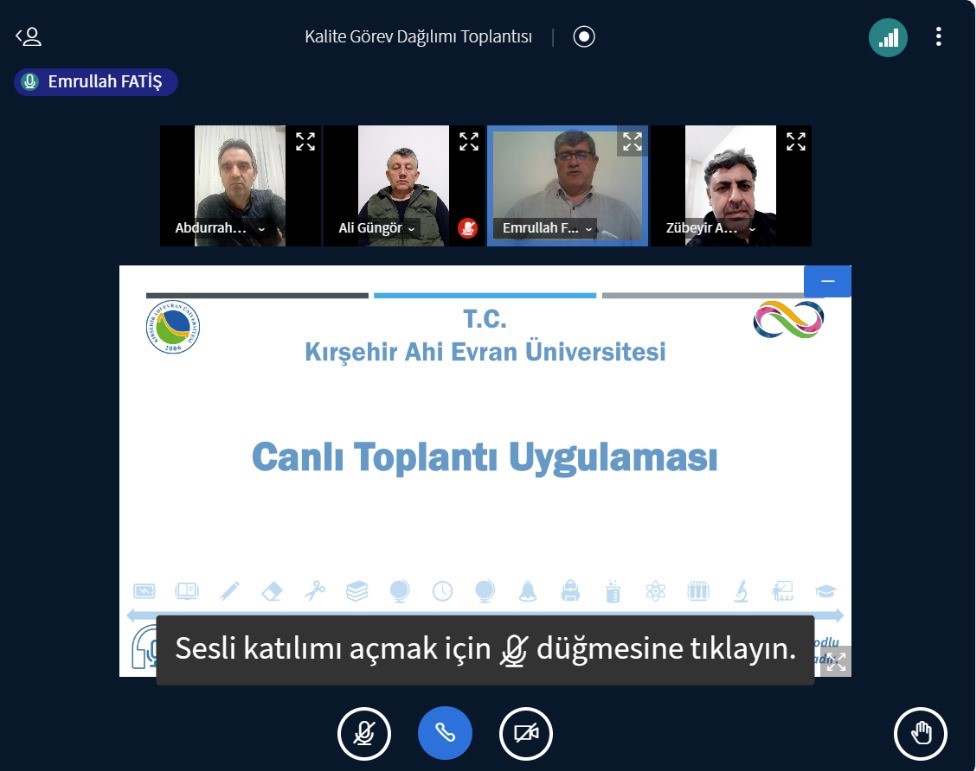Viewport: 976px width, 771px height.
Task: Open the participants list panel icon
Action: pyautogui.click(x=29, y=37)
